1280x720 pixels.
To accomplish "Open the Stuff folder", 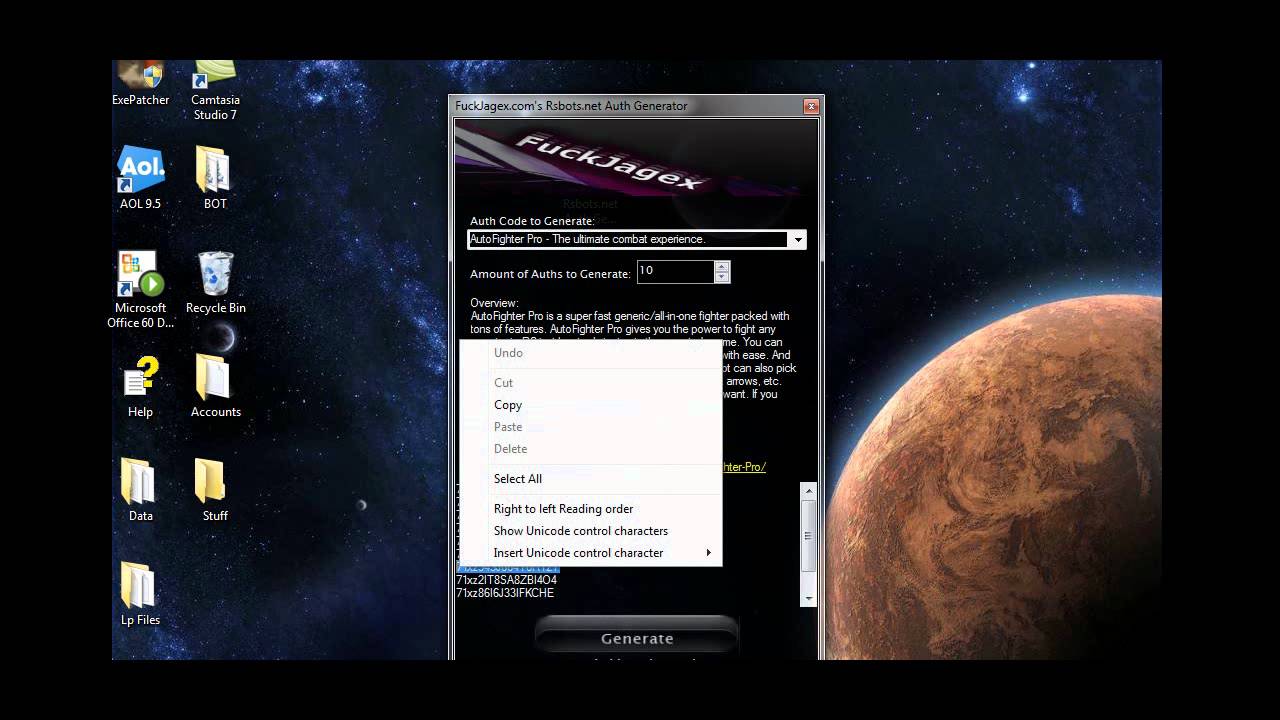I will (215, 491).
